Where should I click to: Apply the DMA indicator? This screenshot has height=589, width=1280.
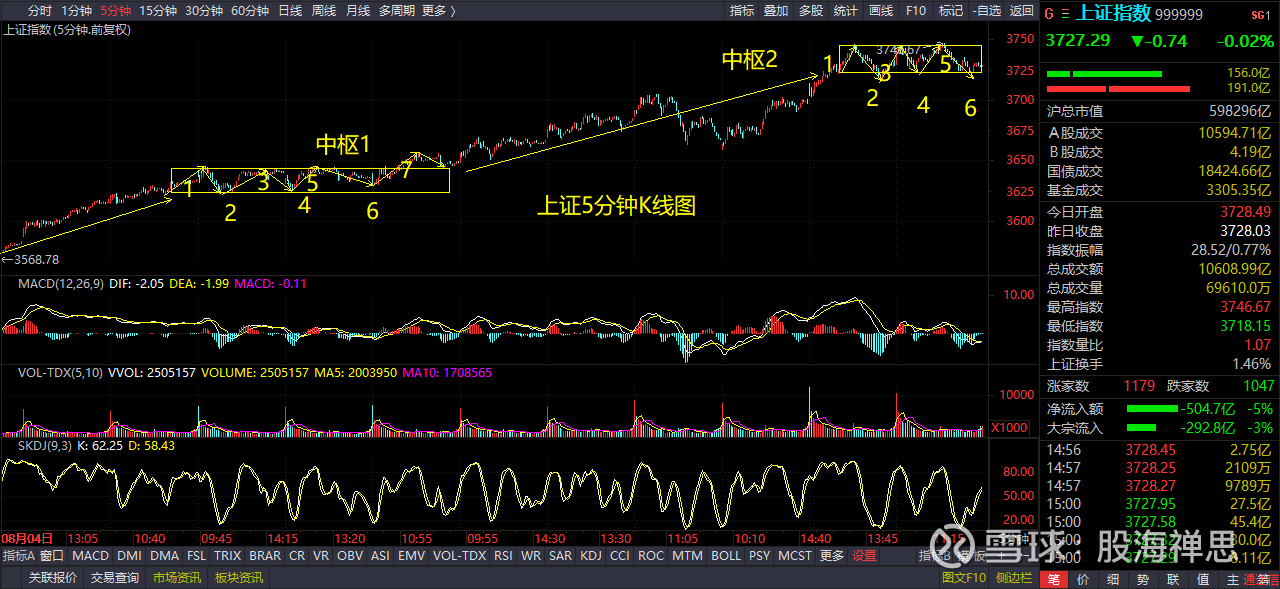click(x=165, y=556)
